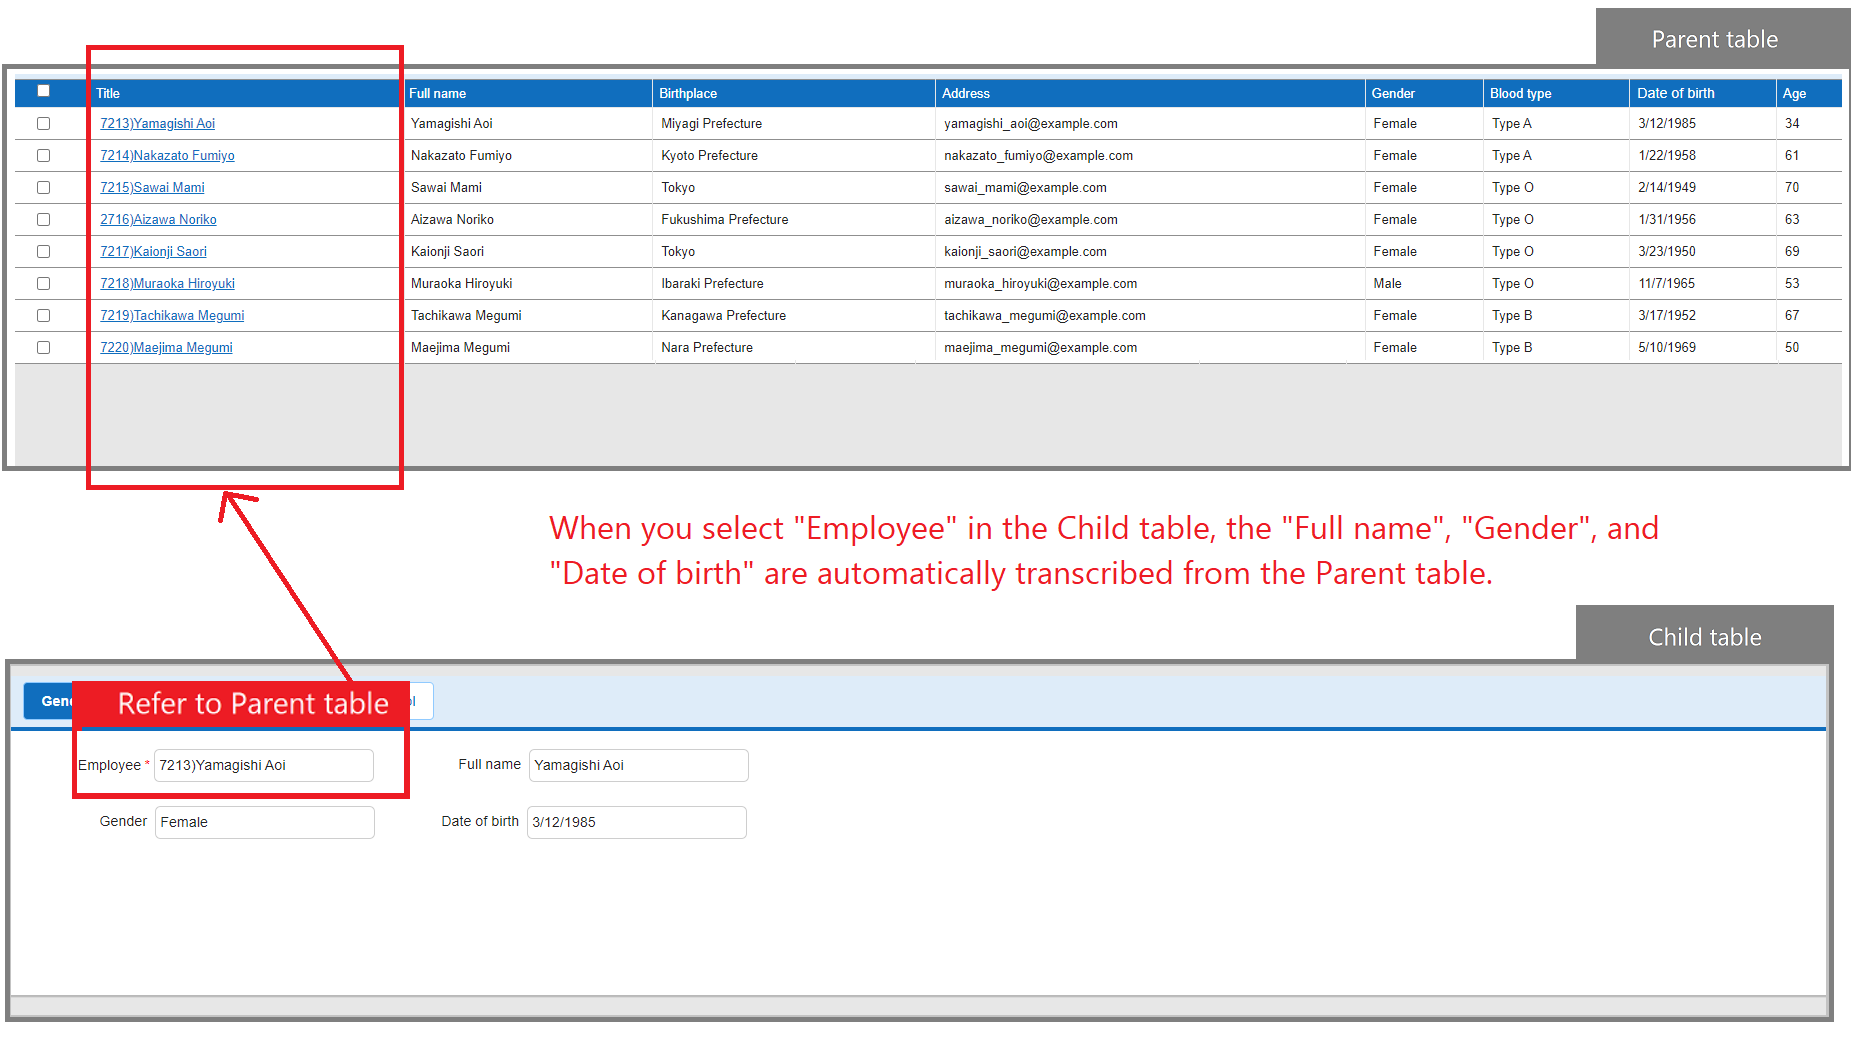
Task: Open the 7215)Sawai Mami link
Action: 152,188
